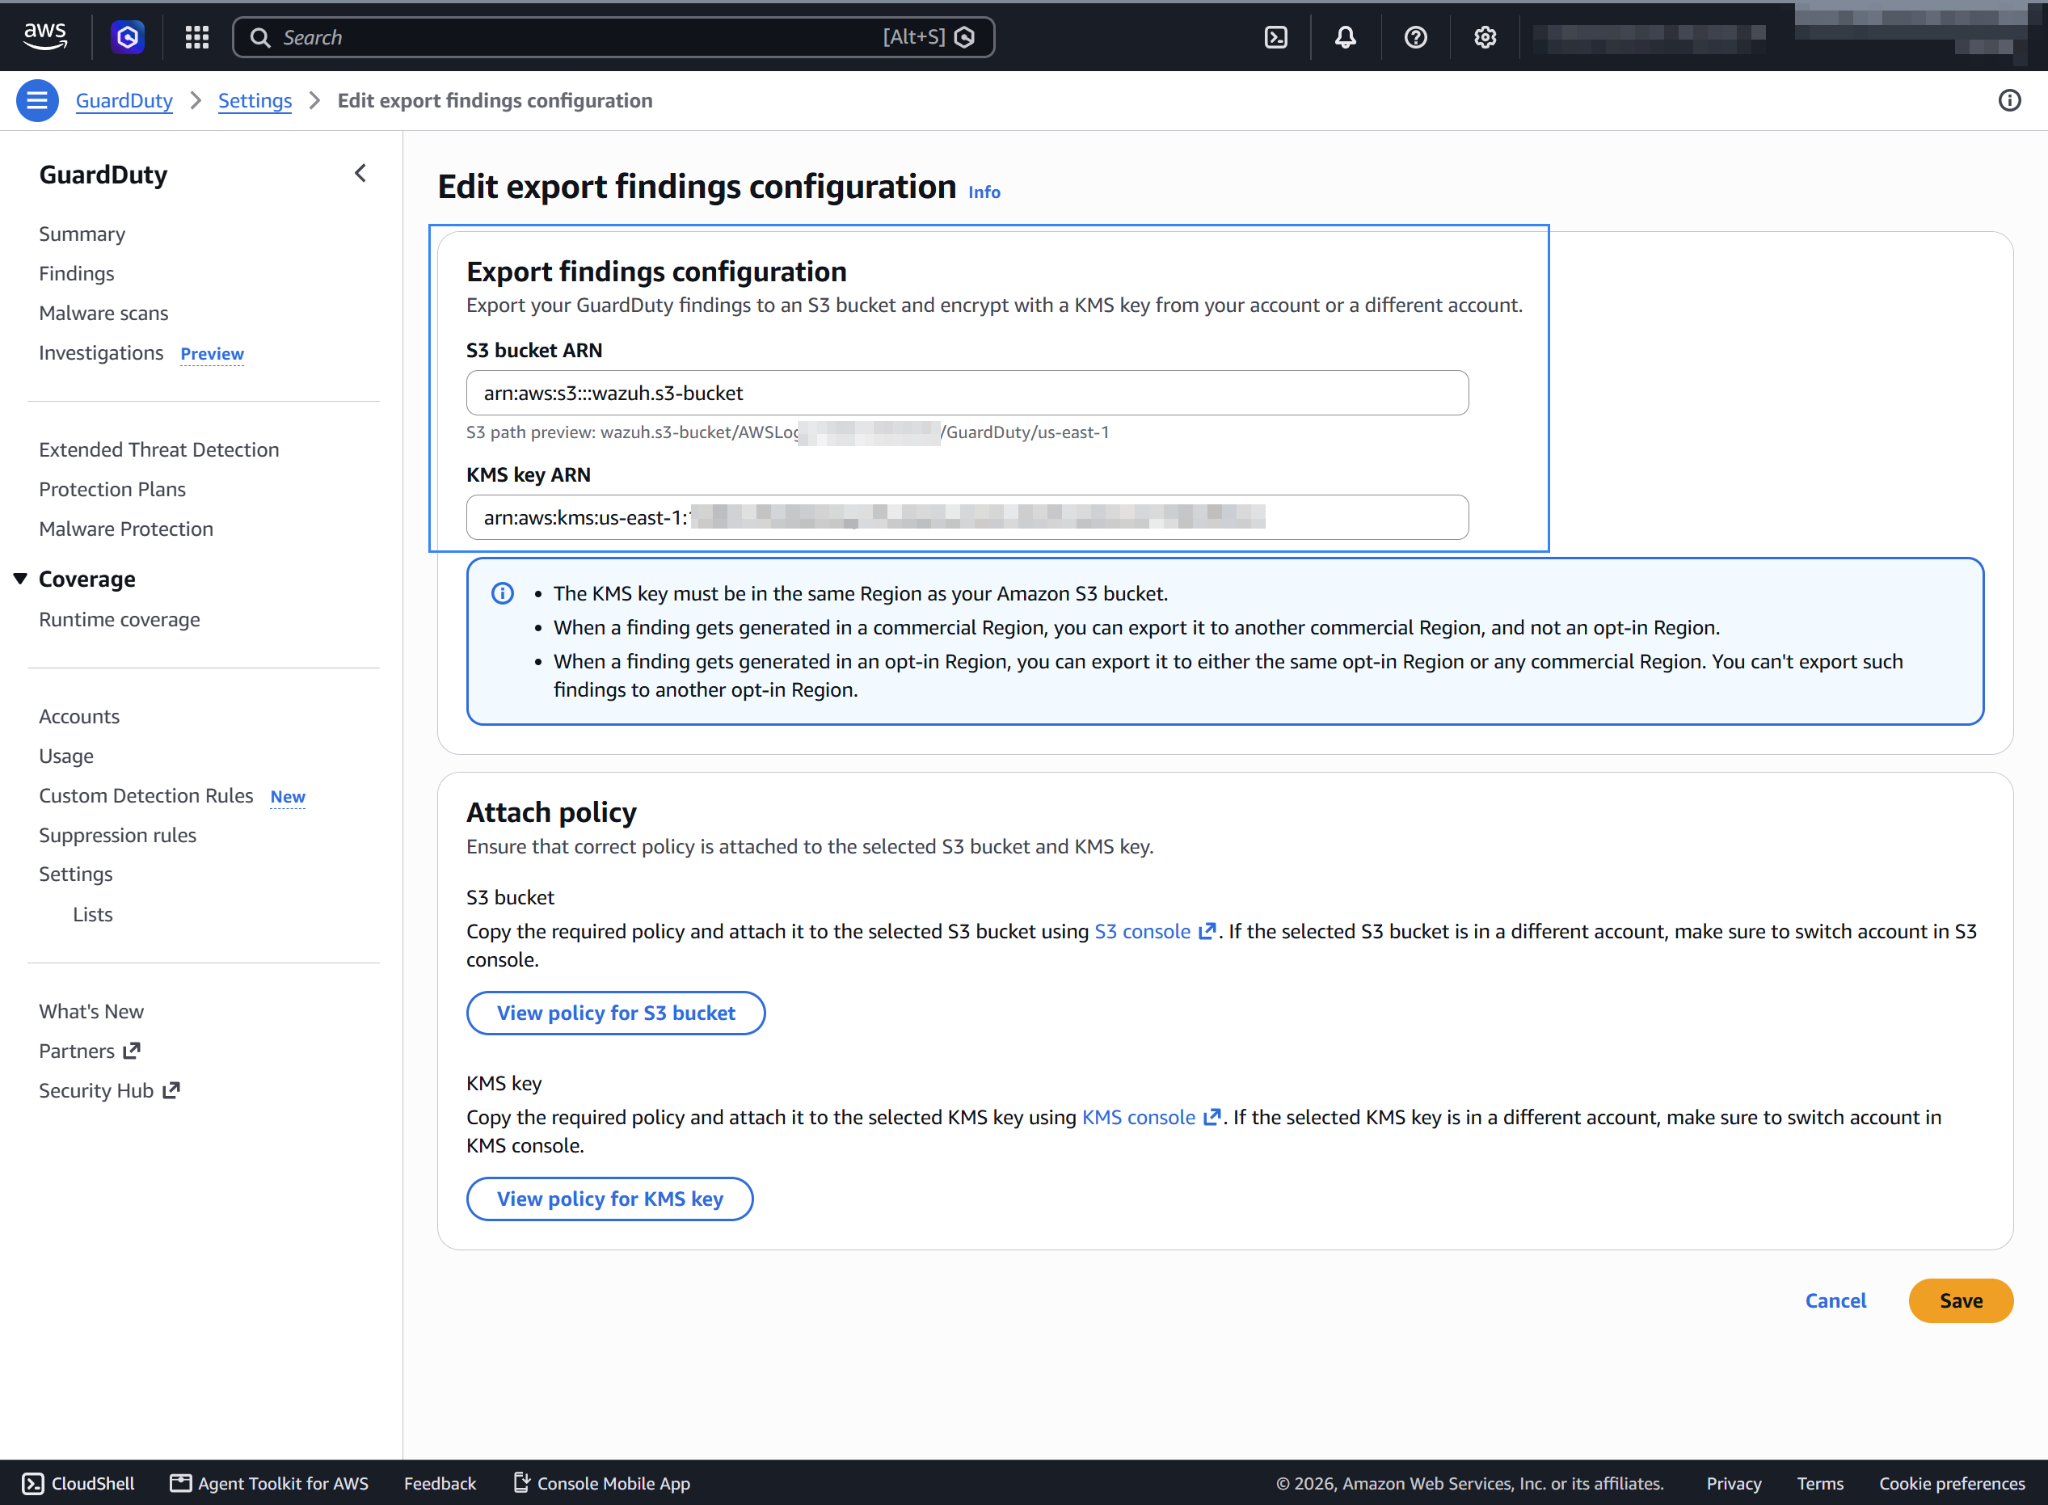The width and height of the screenshot is (2048, 1505).
Task: Open the settings gear in header
Action: [1485, 37]
